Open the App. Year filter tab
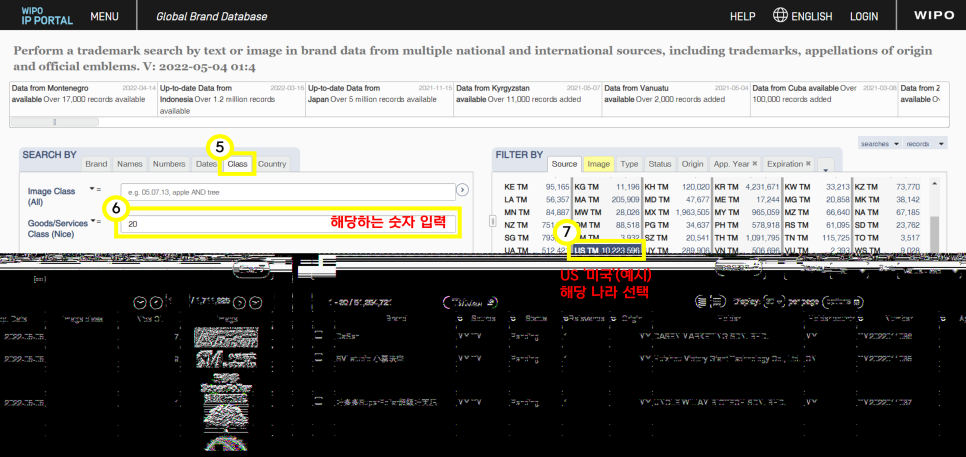Viewport: 966px width, 457px height. [731, 164]
